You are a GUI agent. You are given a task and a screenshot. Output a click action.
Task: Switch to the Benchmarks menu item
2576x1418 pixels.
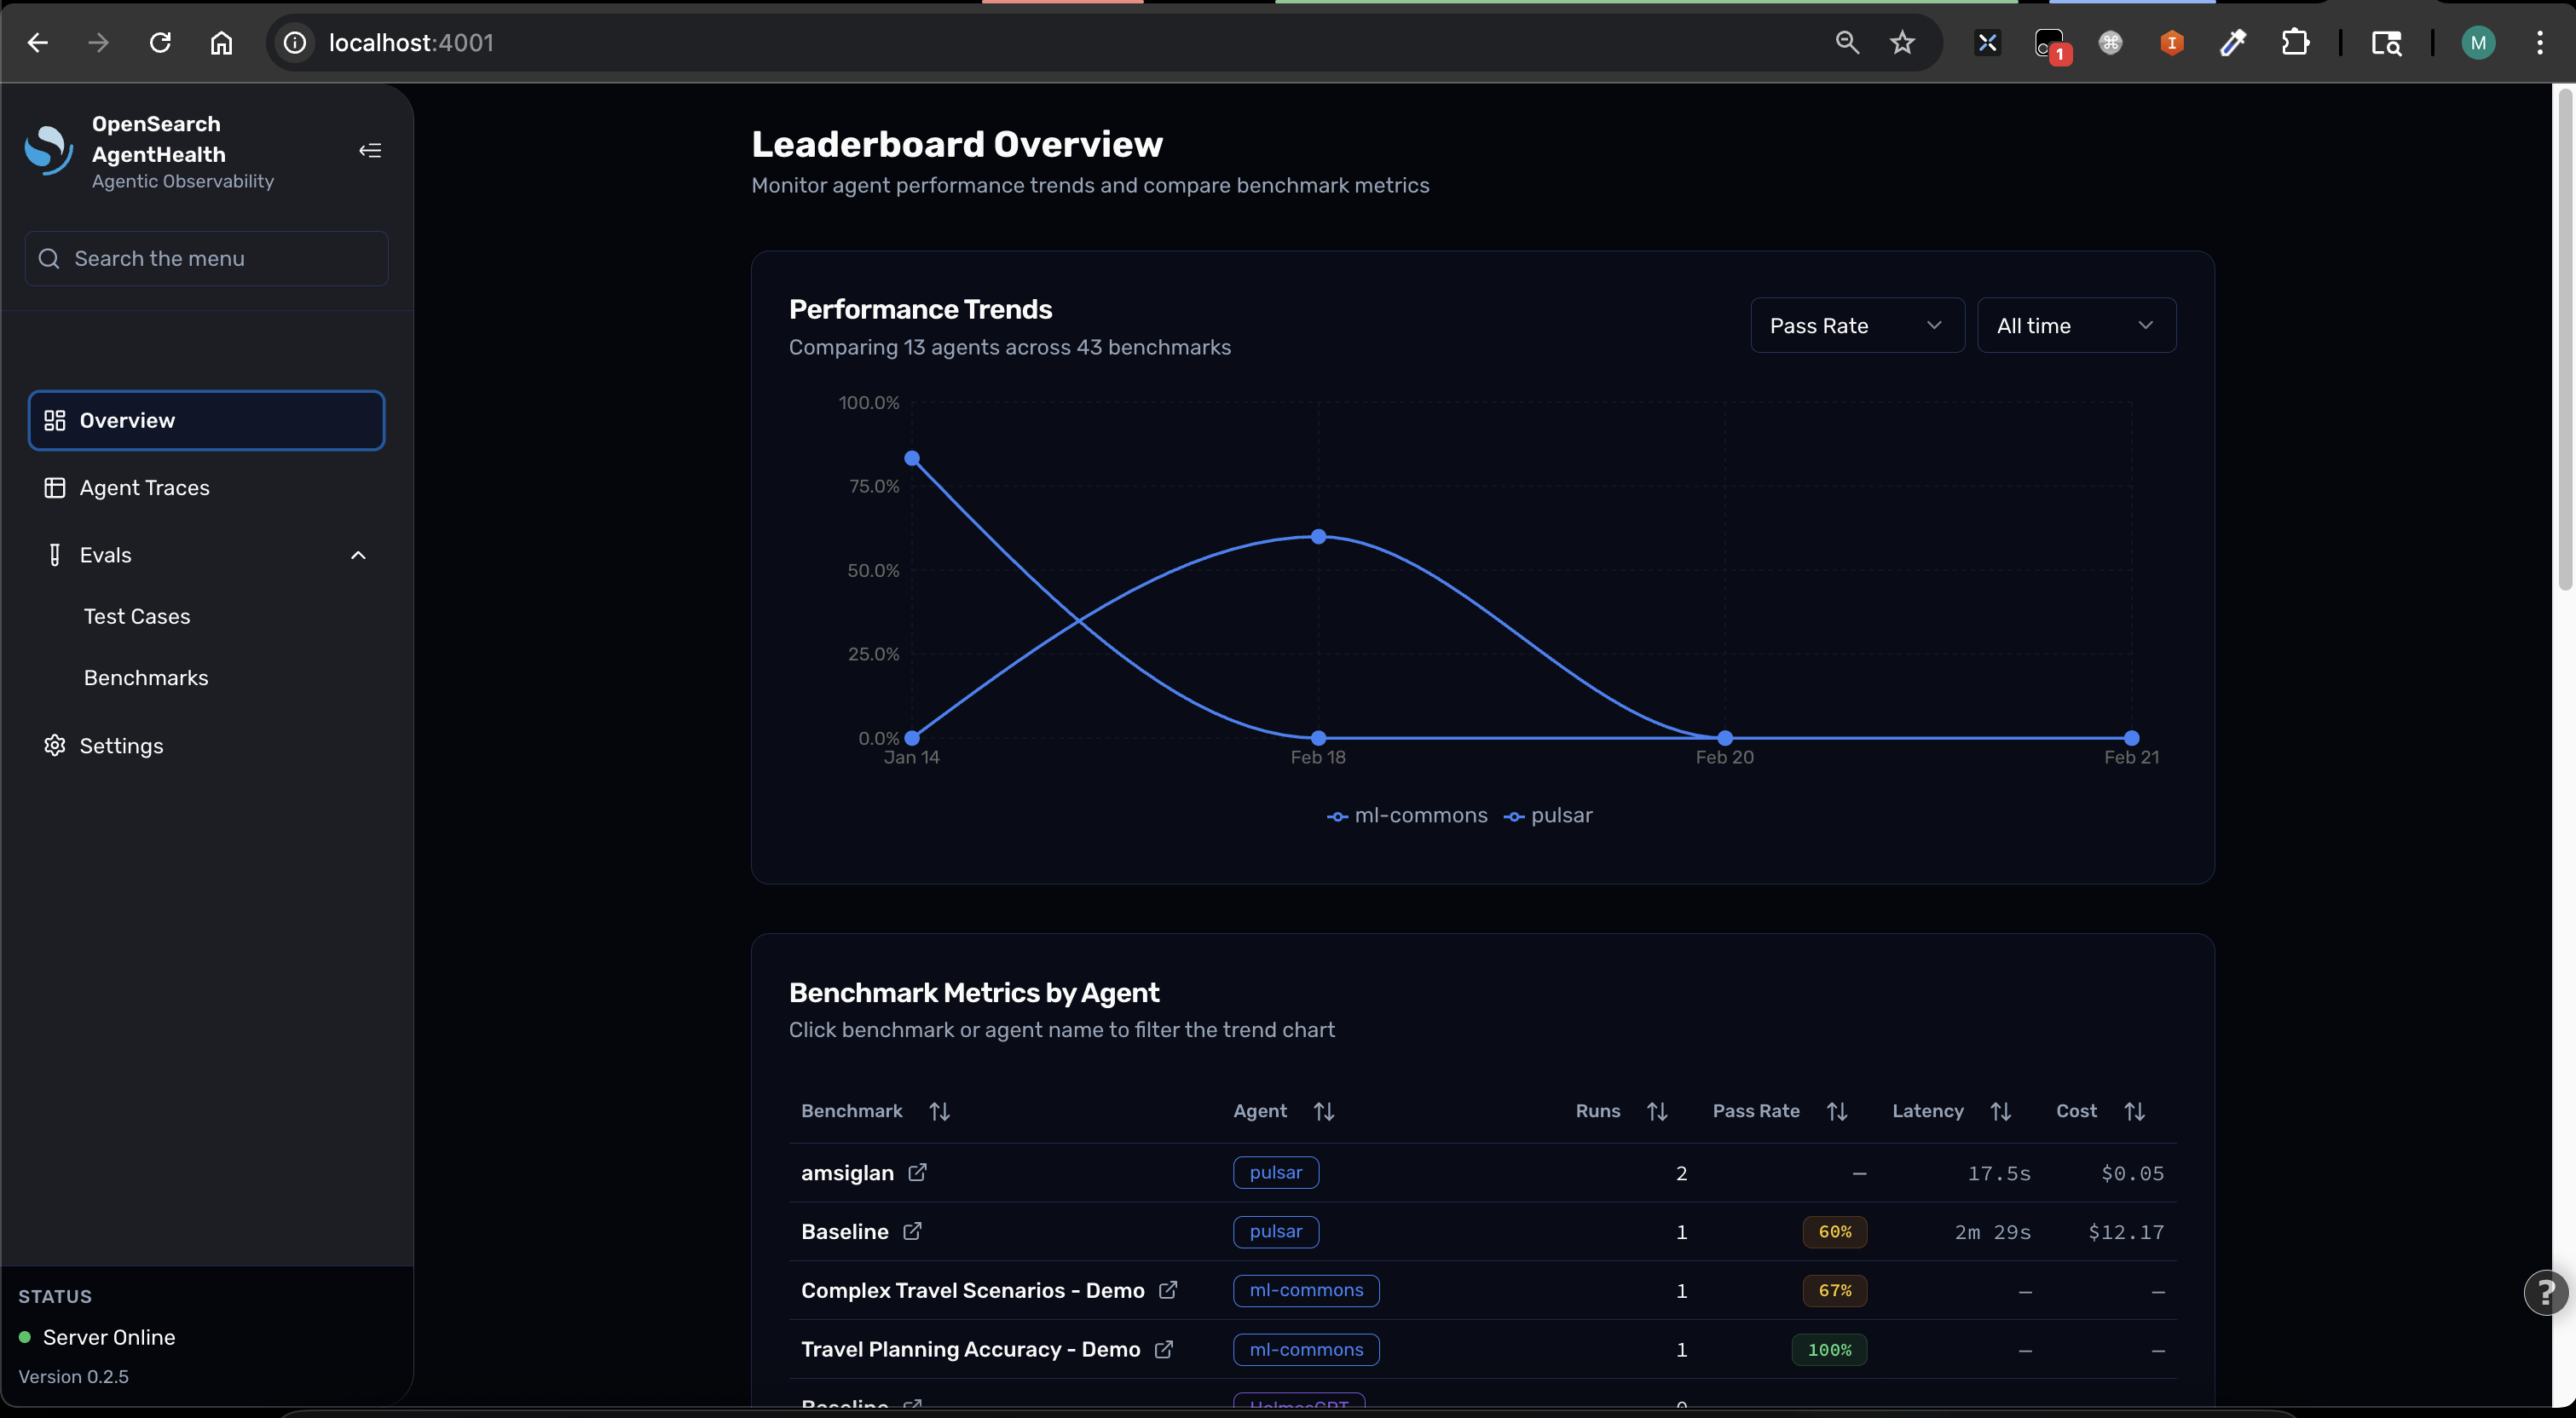click(x=146, y=677)
